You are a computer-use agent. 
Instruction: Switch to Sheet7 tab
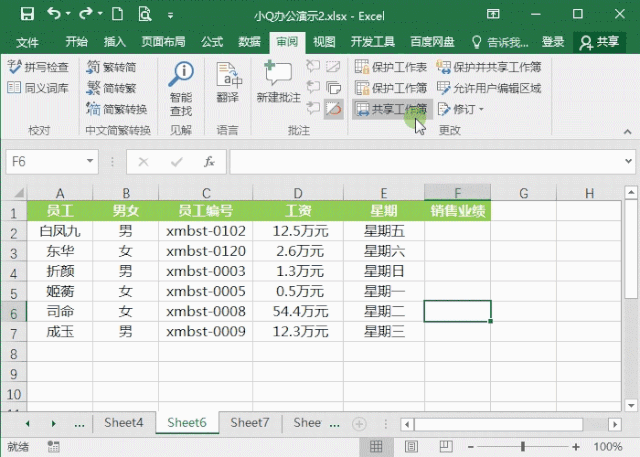[250, 422]
